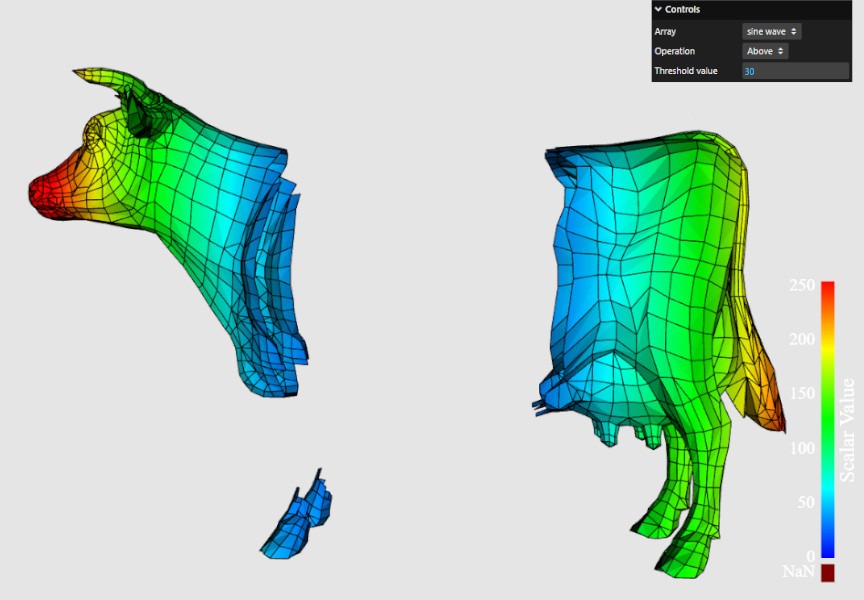Viewport: 864px width, 600px height.
Task: Click the Controls panel header title
Action: 683,10
